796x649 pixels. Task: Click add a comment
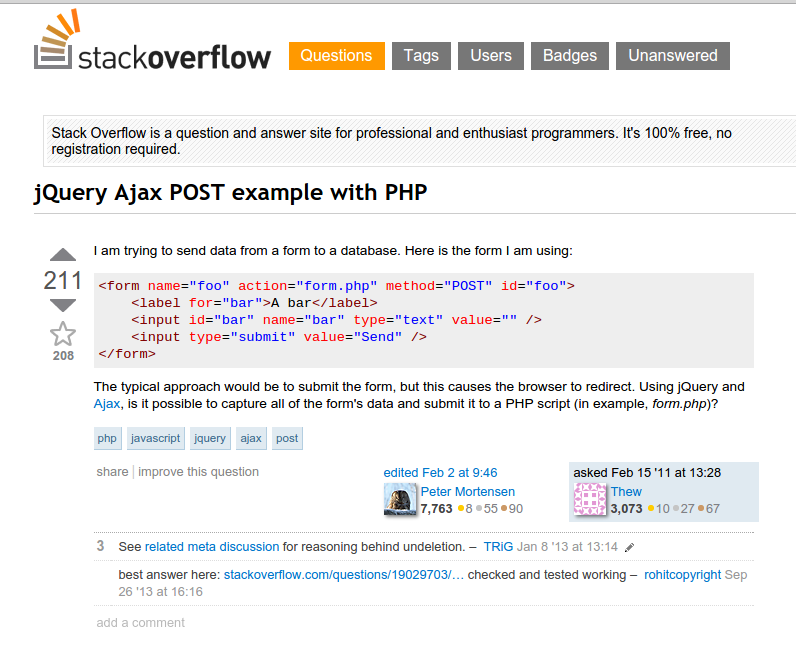pos(141,623)
